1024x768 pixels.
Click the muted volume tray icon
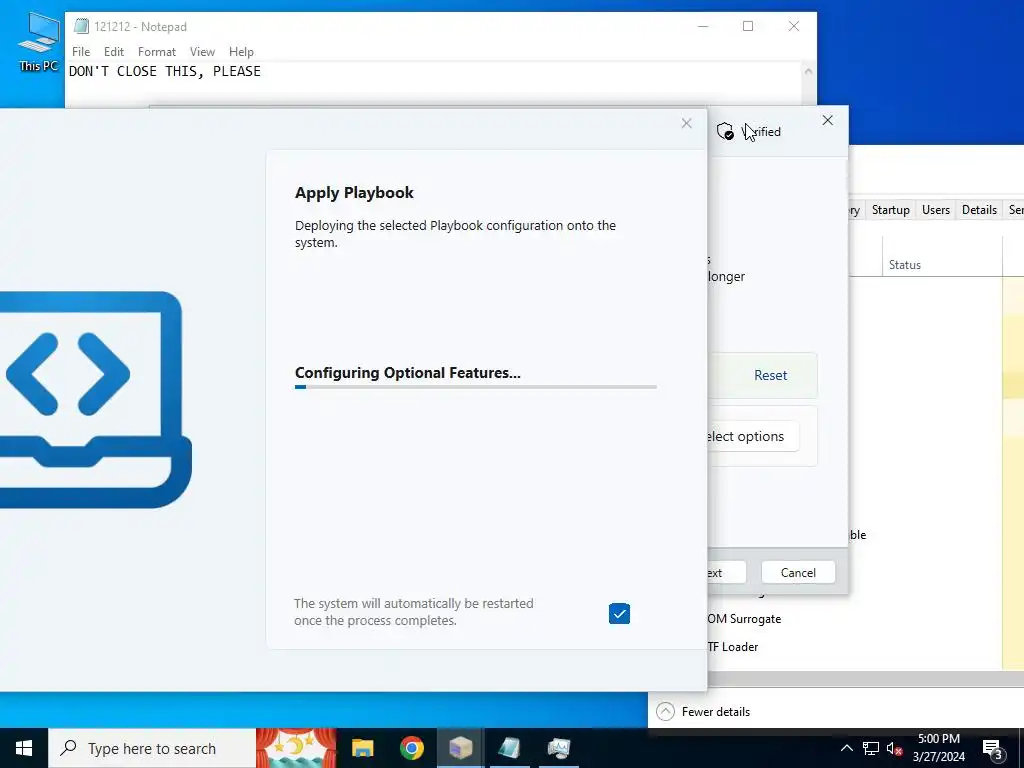(894, 748)
